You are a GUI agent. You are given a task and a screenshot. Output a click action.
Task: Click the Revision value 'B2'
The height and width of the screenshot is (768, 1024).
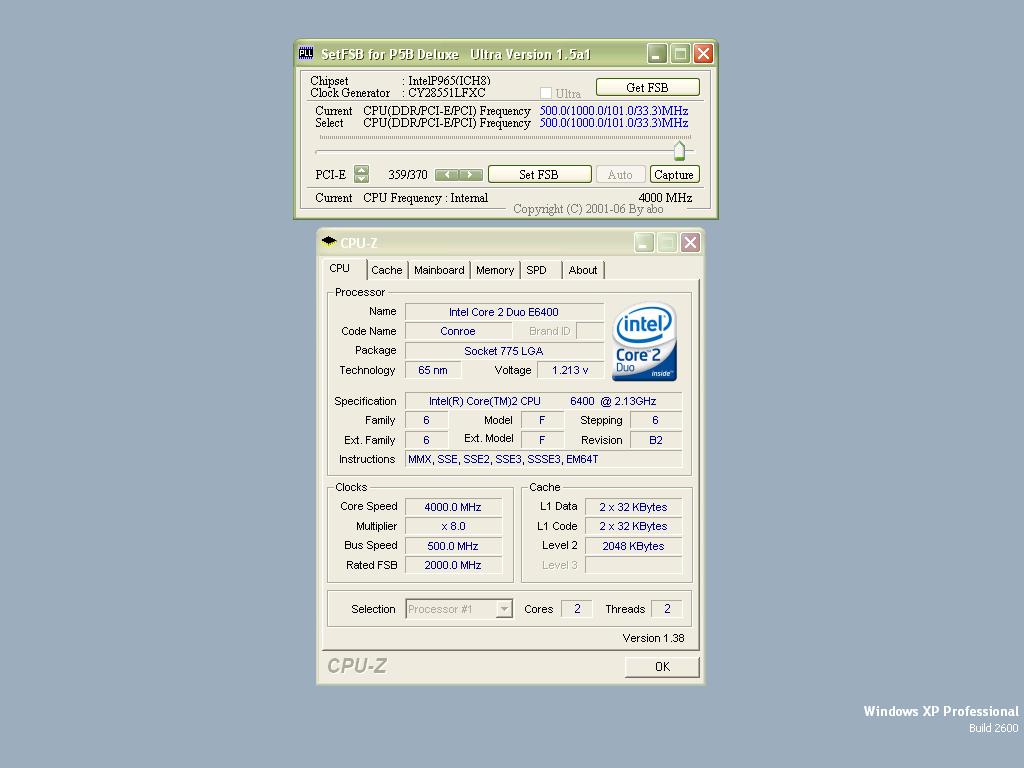656,440
